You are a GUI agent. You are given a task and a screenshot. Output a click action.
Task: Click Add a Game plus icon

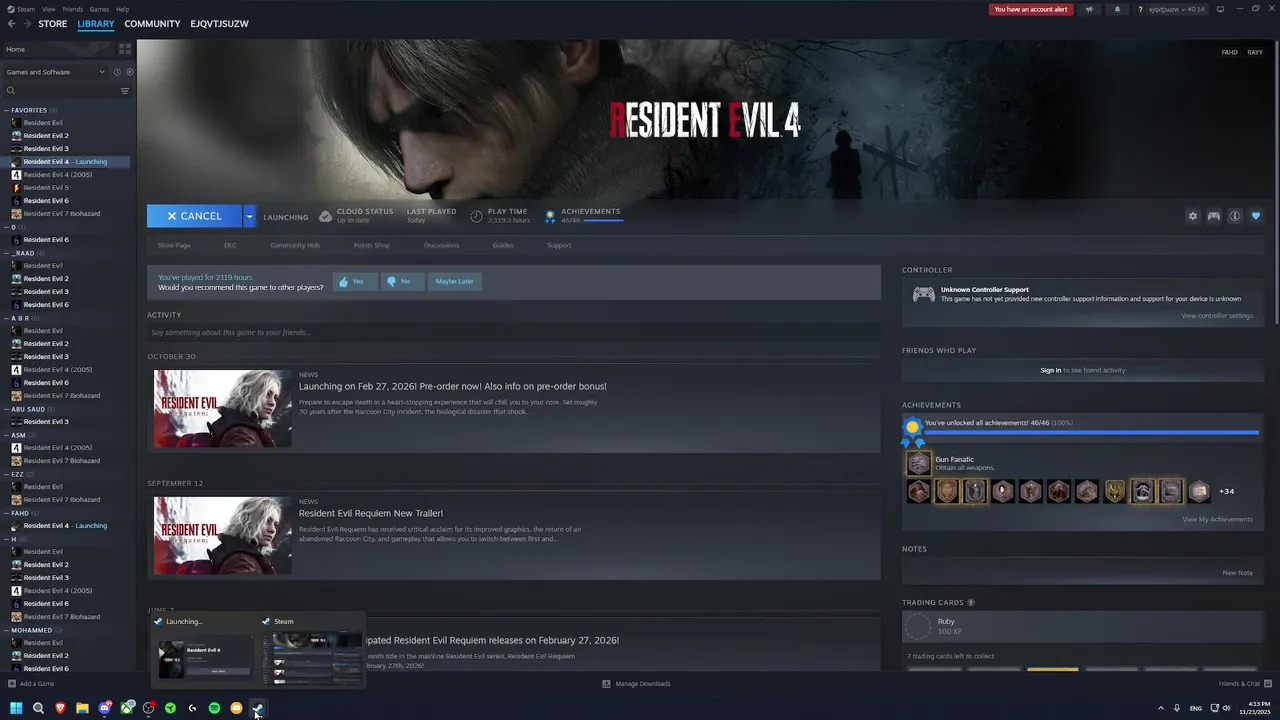pyautogui.click(x=12, y=684)
